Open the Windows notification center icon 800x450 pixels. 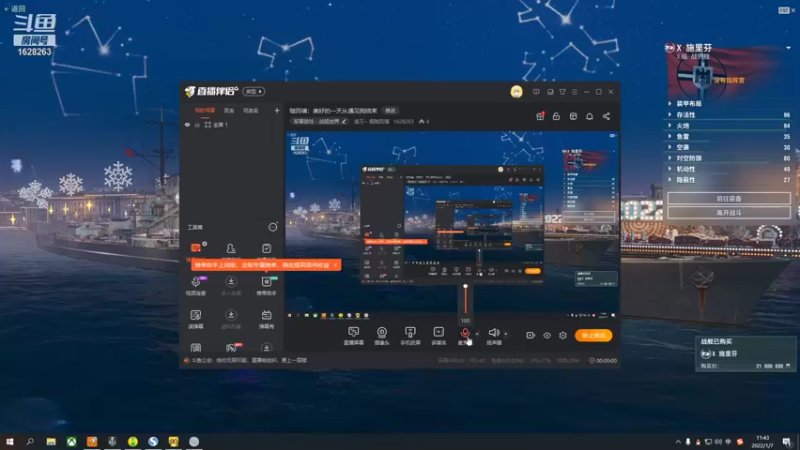coord(787,441)
